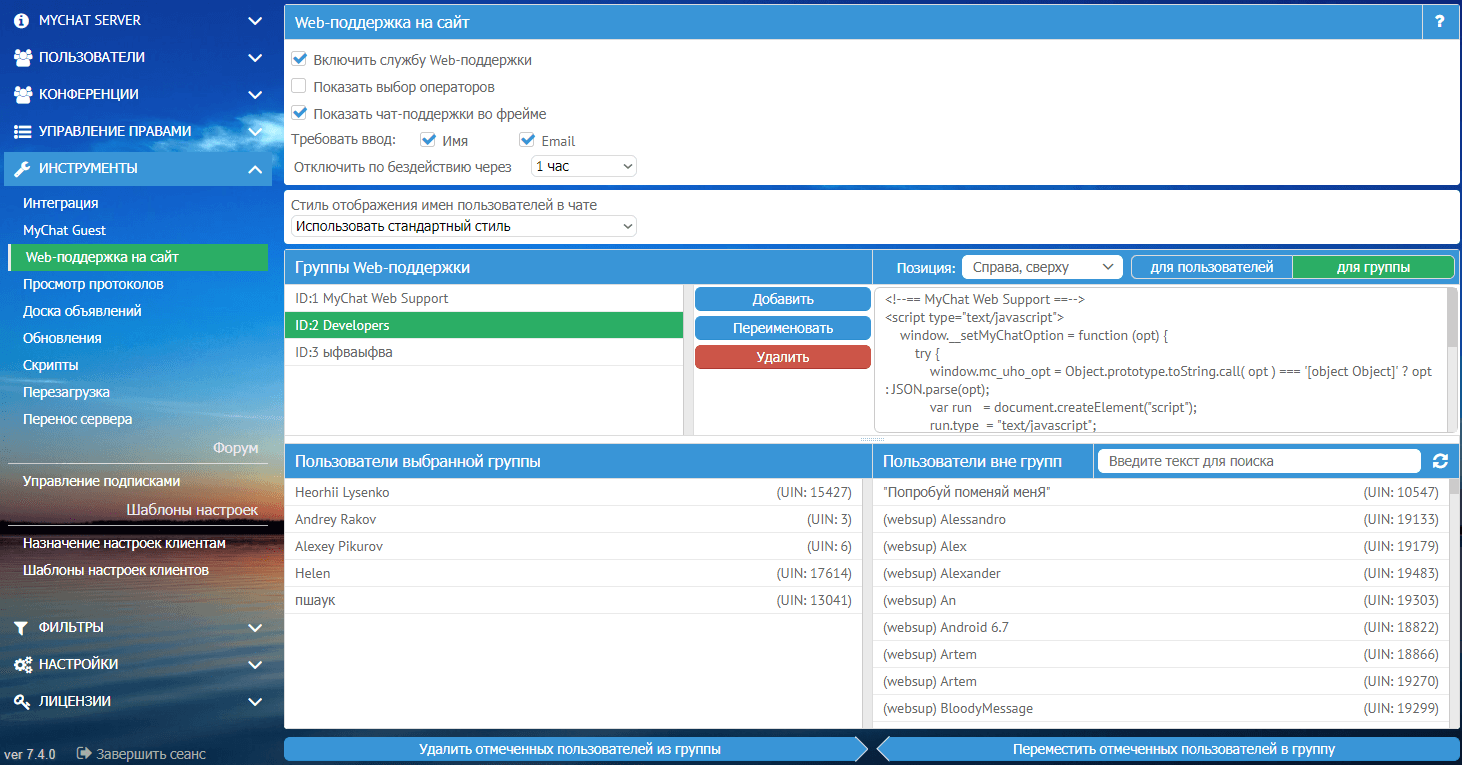This screenshot has width=1462, height=765.
Task: Open the Скрипты menu item
Action: point(51,365)
